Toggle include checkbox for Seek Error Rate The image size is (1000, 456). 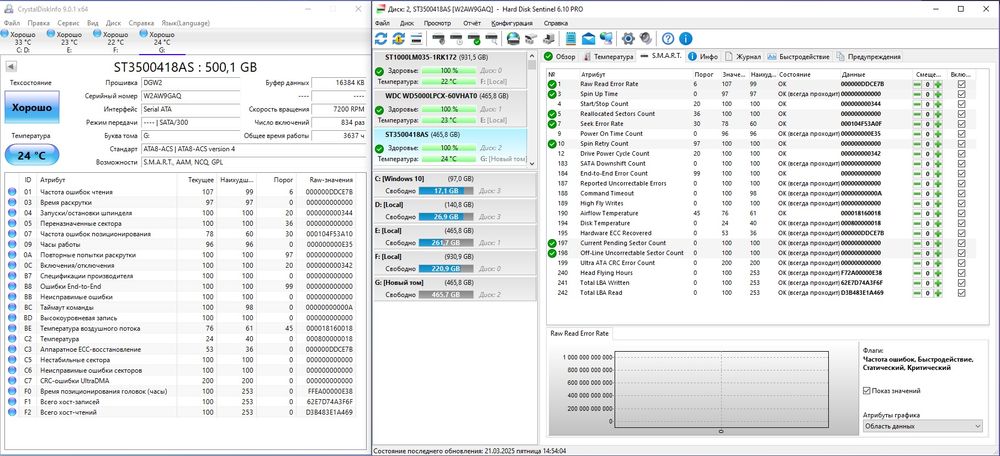pos(961,124)
